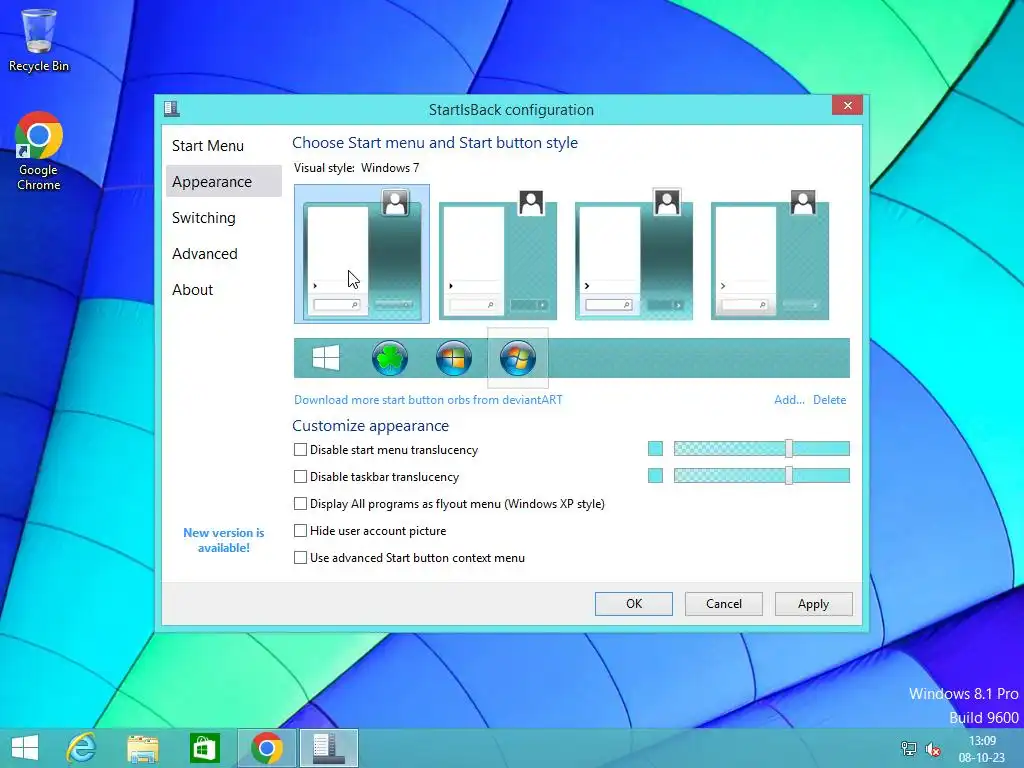Image resolution: width=1024 pixels, height=768 pixels.
Task: Select the Appearance tab
Action: [223, 182]
